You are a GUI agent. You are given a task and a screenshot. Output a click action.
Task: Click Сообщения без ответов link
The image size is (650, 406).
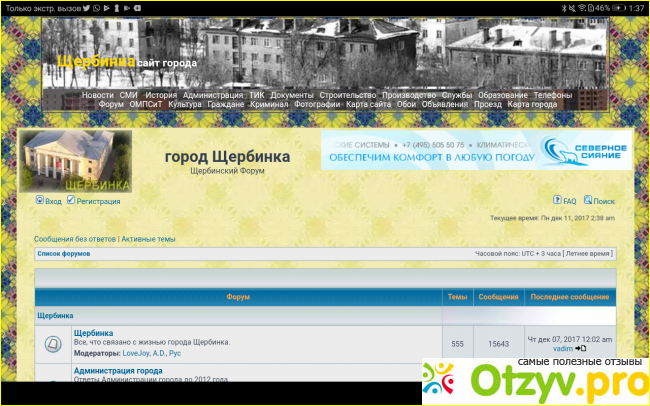(x=75, y=239)
